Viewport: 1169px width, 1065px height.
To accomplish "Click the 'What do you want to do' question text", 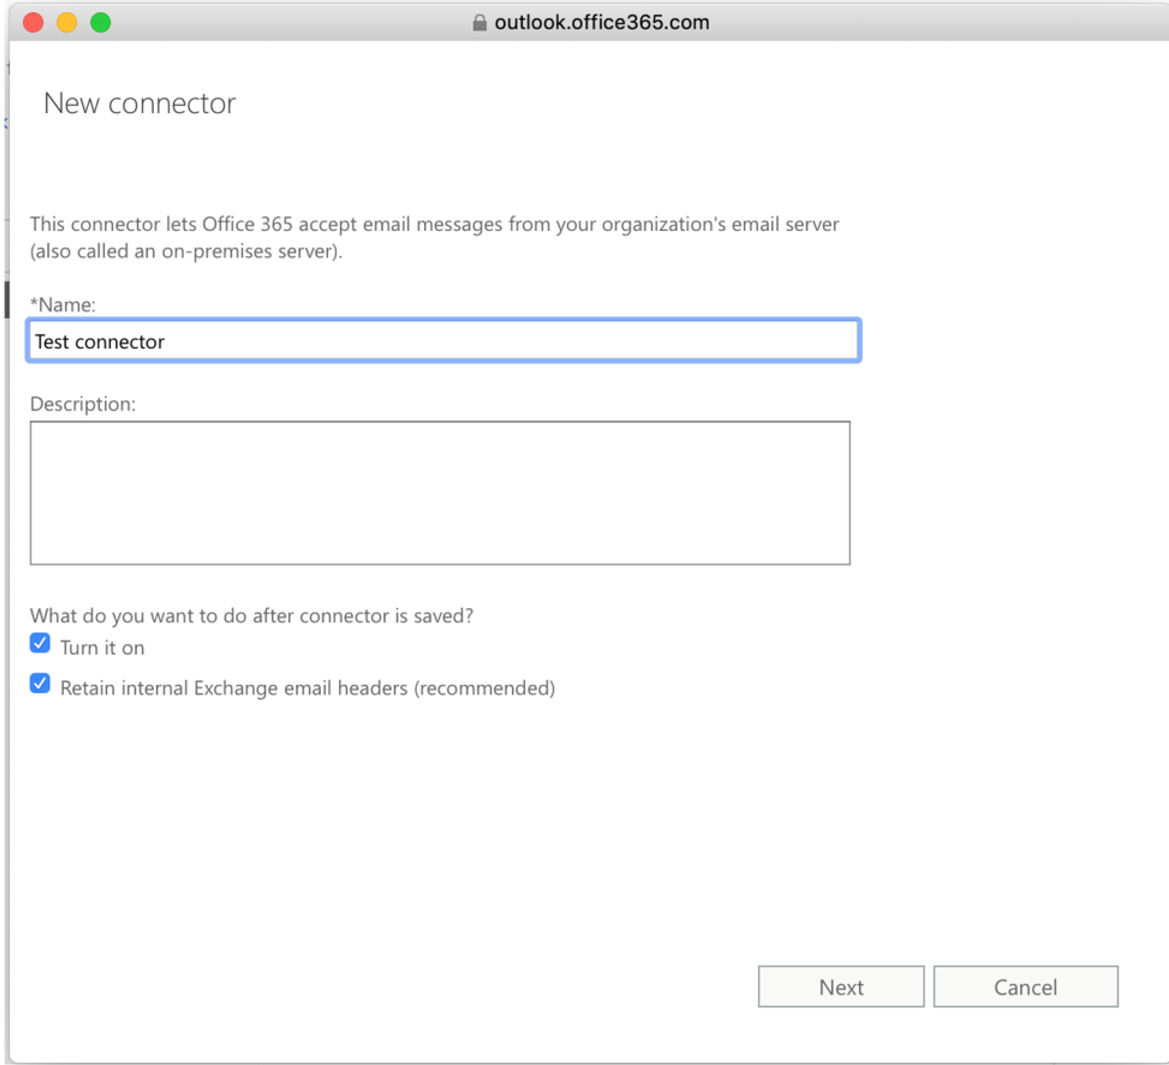I will pos(251,616).
